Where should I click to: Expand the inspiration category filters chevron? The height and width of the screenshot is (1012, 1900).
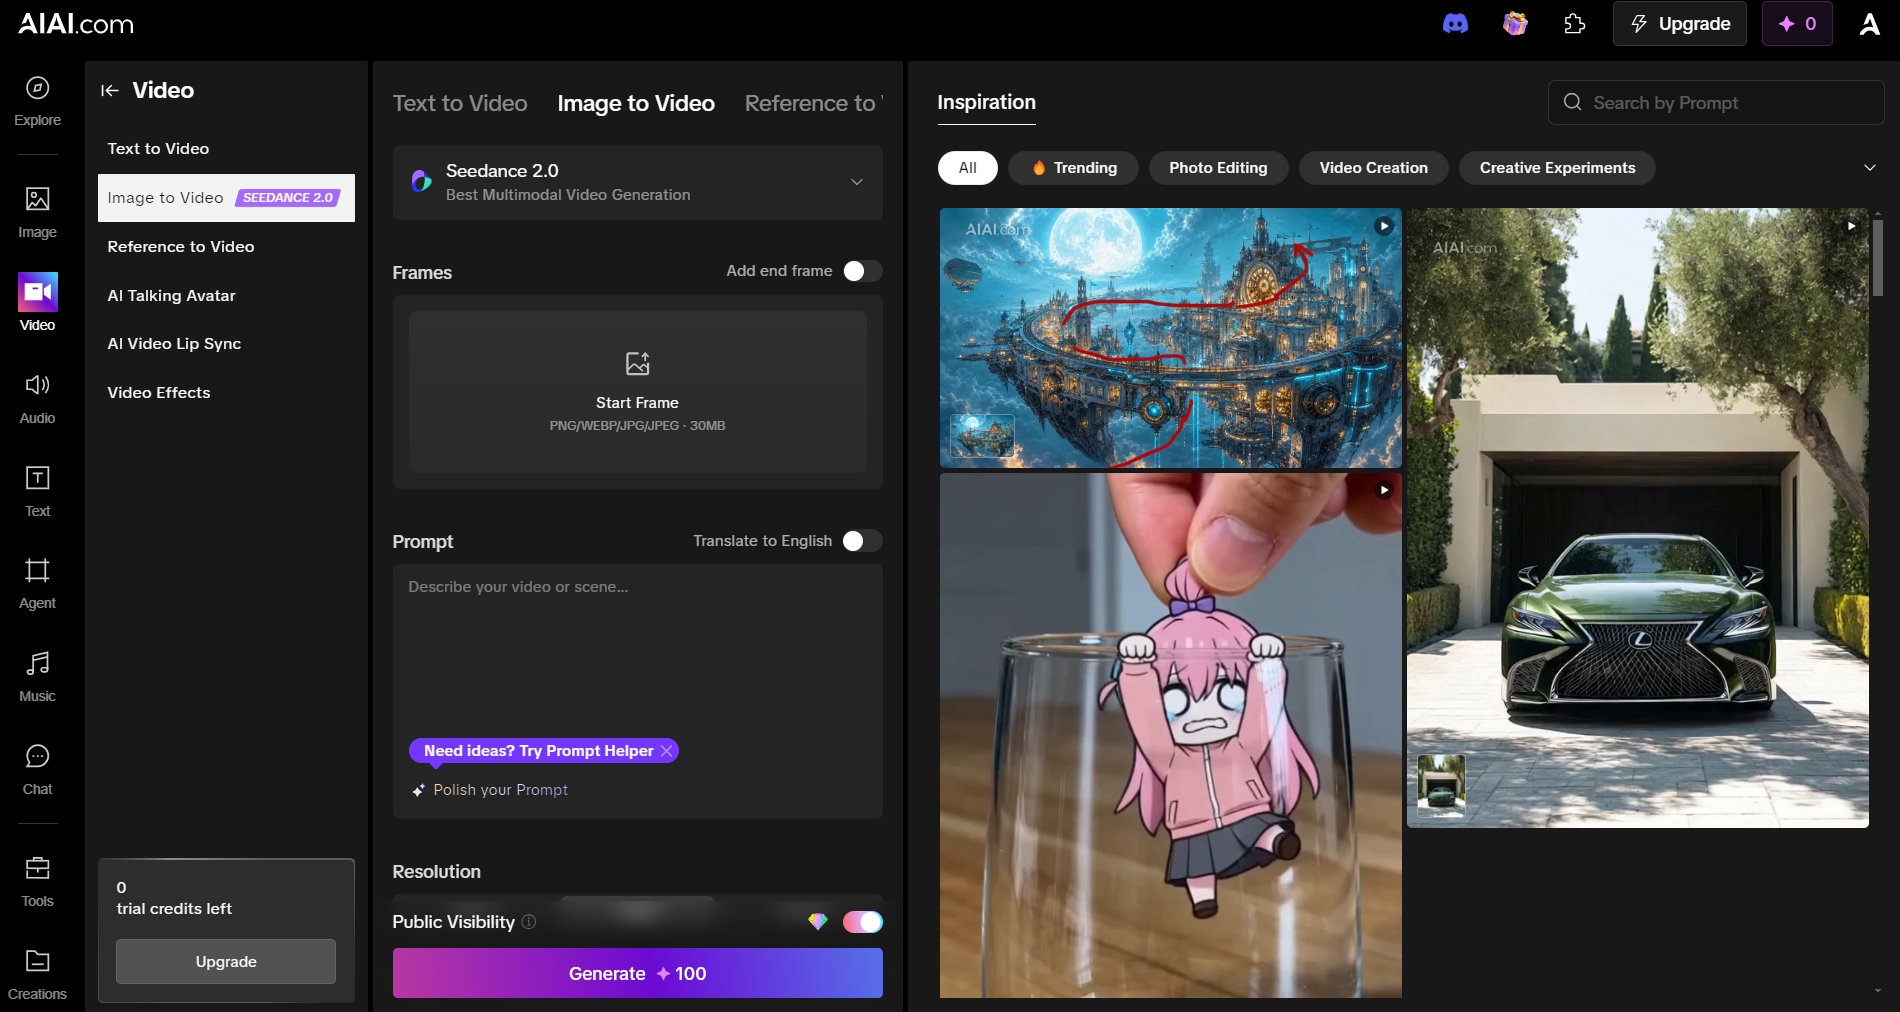coord(1870,168)
